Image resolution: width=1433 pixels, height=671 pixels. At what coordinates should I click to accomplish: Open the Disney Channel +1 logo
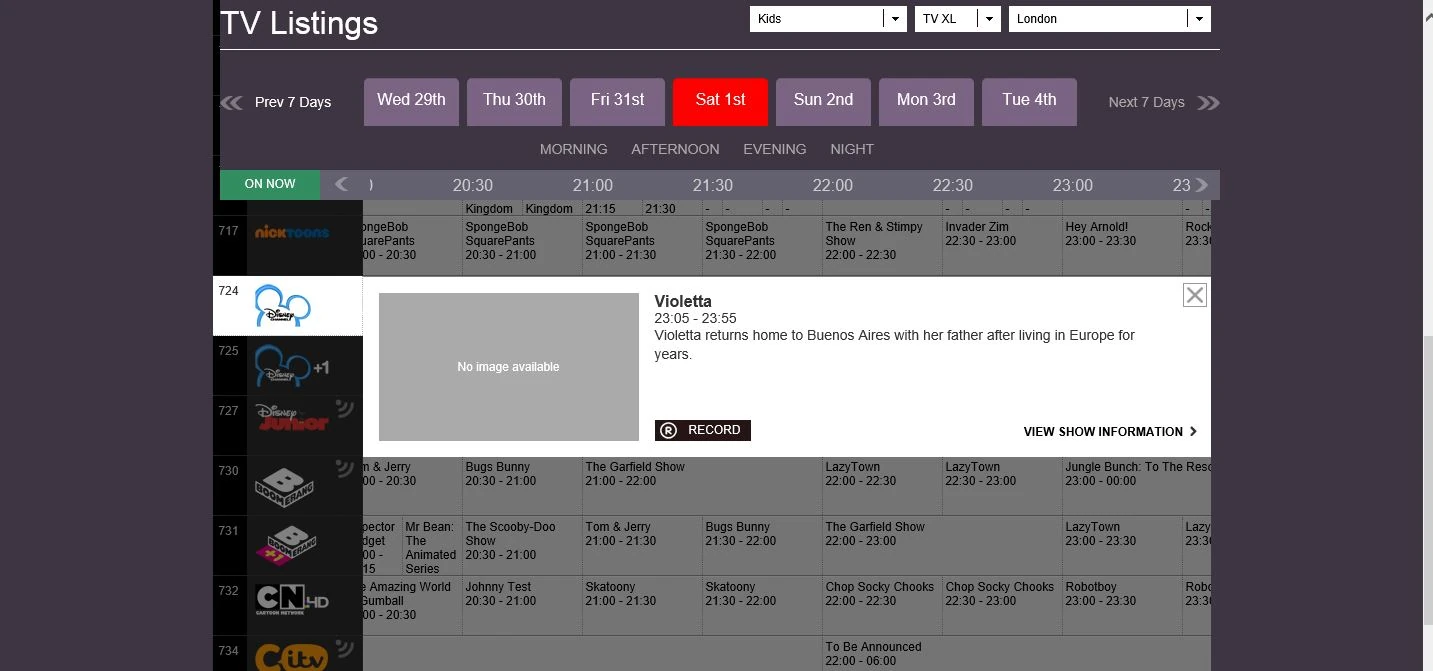pyautogui.click(x=290, y=366)
